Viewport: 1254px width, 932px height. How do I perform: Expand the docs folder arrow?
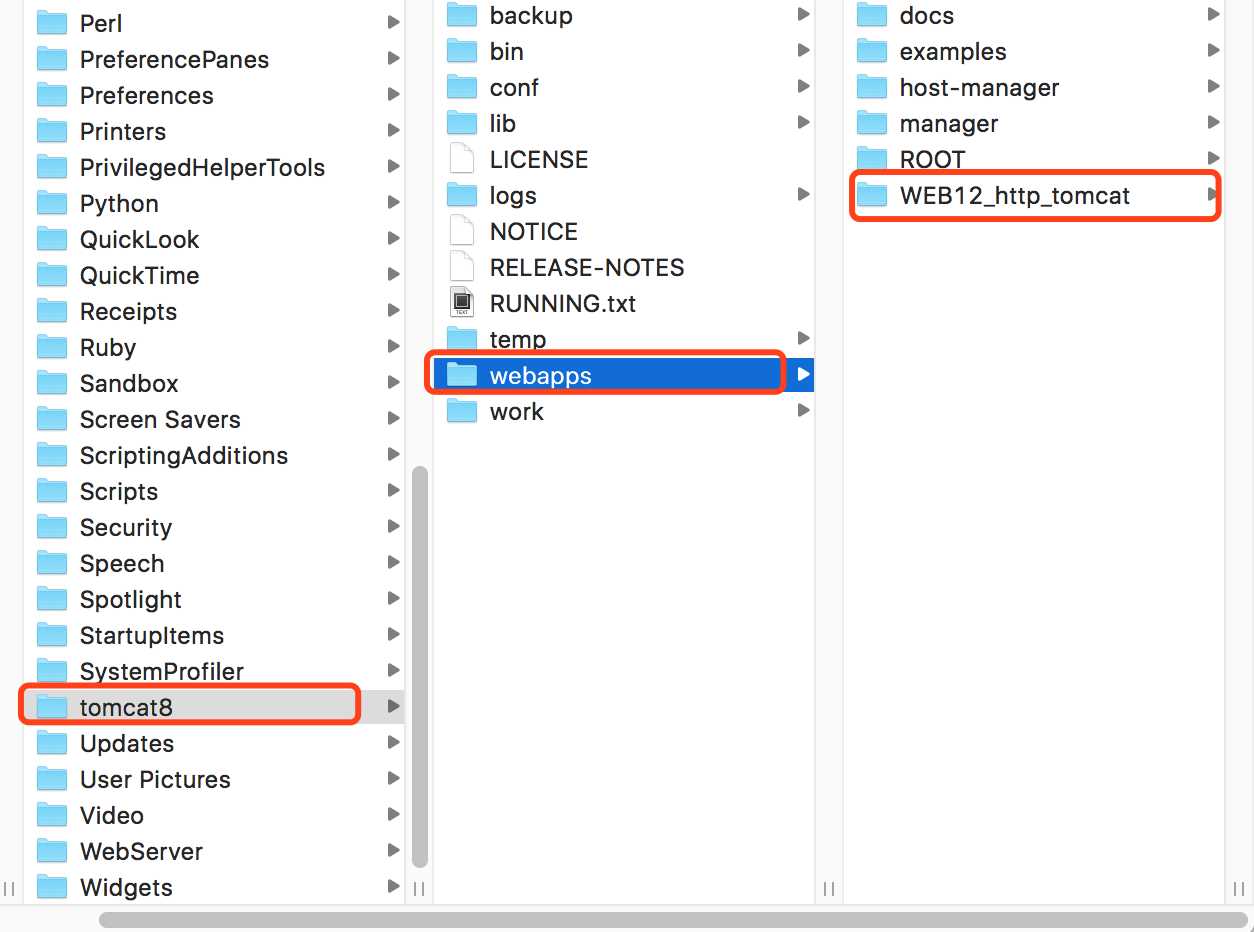pyautogui.click(x=1213, y=15)
